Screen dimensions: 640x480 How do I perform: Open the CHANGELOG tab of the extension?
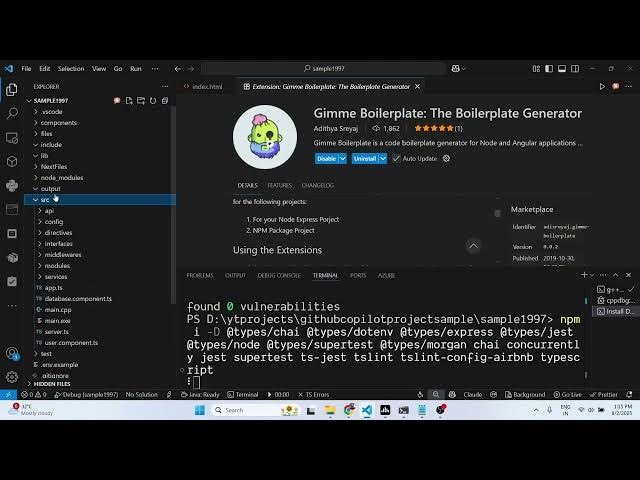(318, 185)
